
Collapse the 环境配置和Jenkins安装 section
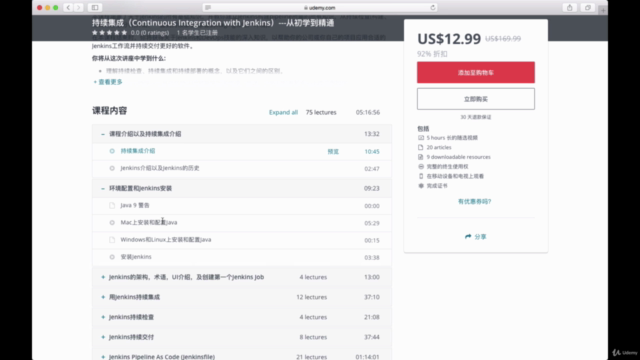242,188
